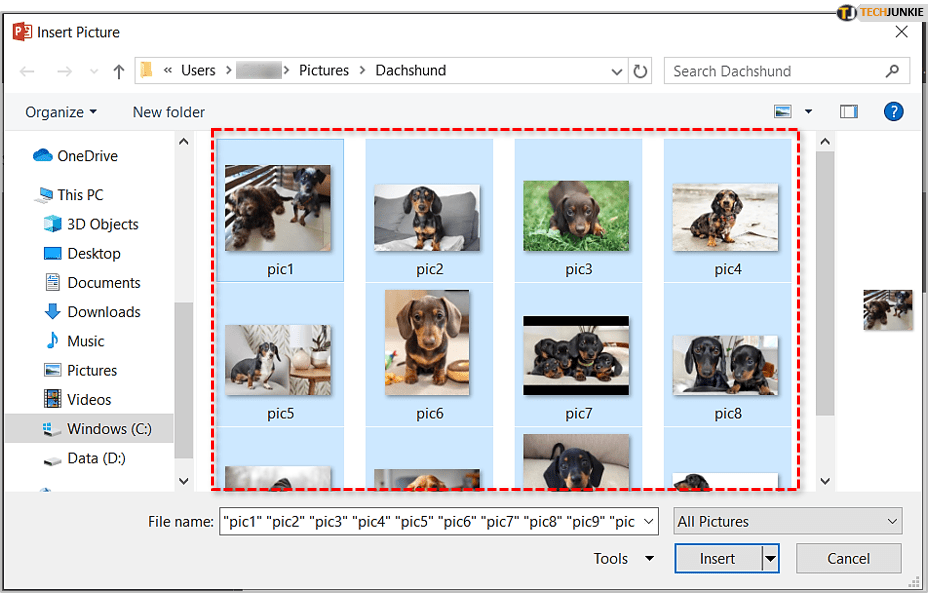Viewport: 932px width, 593px height.
Task: Expand the address bar history dropdown
Action: click(x=617, y=71)
